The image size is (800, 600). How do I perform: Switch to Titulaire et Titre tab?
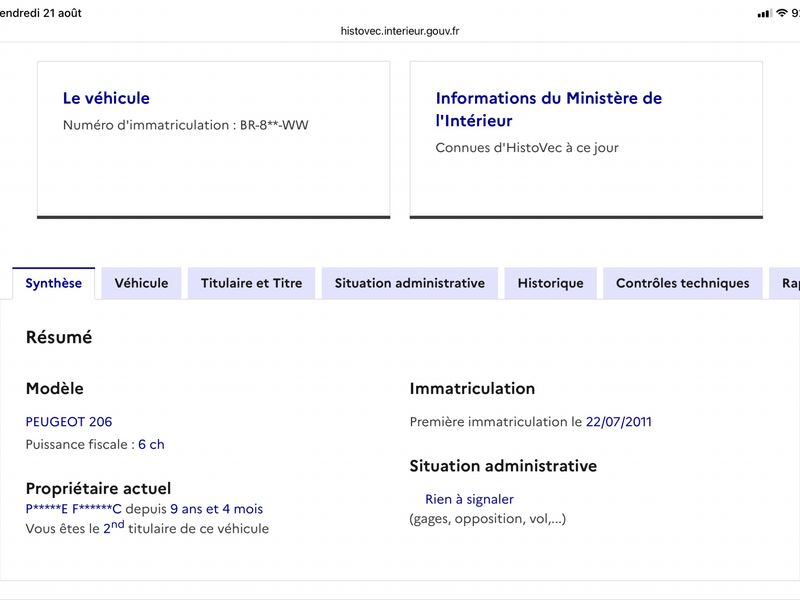click(x=252, y=283)
